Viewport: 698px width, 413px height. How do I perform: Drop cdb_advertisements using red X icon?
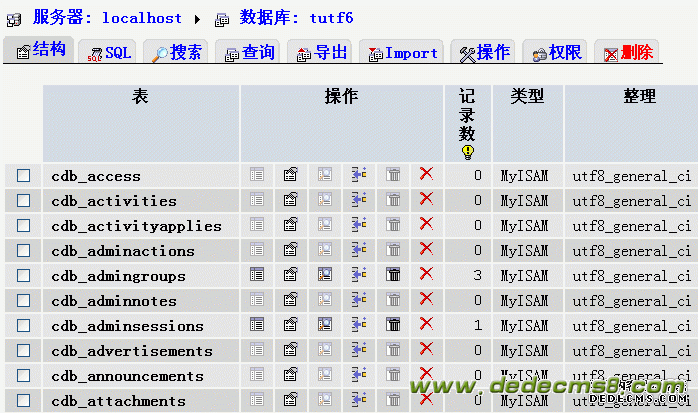[426, 349]
